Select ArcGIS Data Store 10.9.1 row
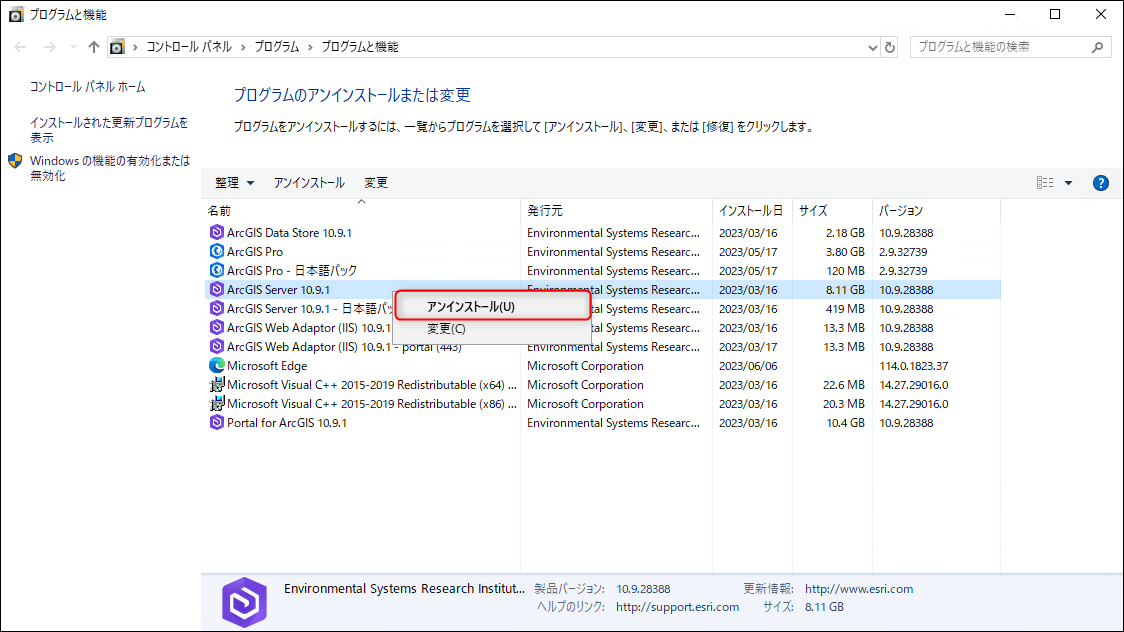 pos(601,232)
